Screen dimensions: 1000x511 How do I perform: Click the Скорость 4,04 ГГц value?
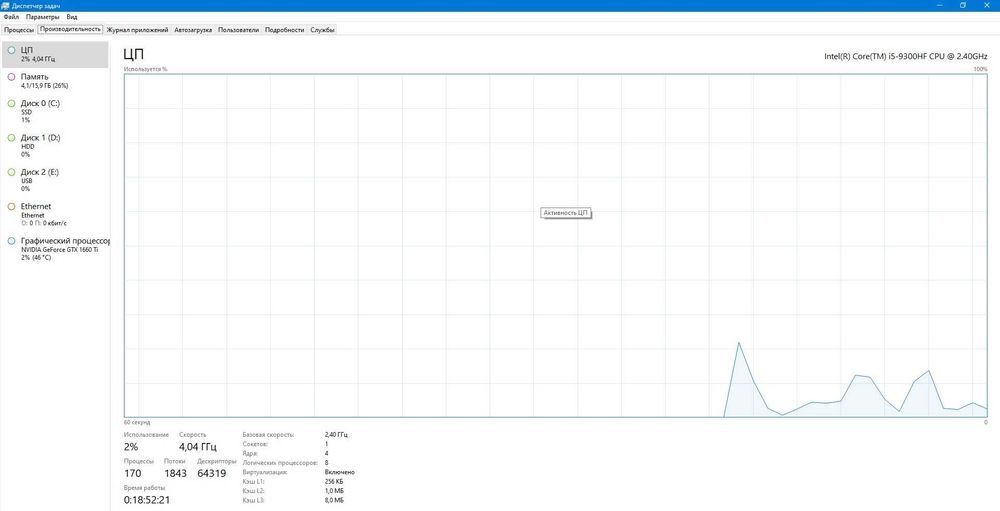click(198, 447)
